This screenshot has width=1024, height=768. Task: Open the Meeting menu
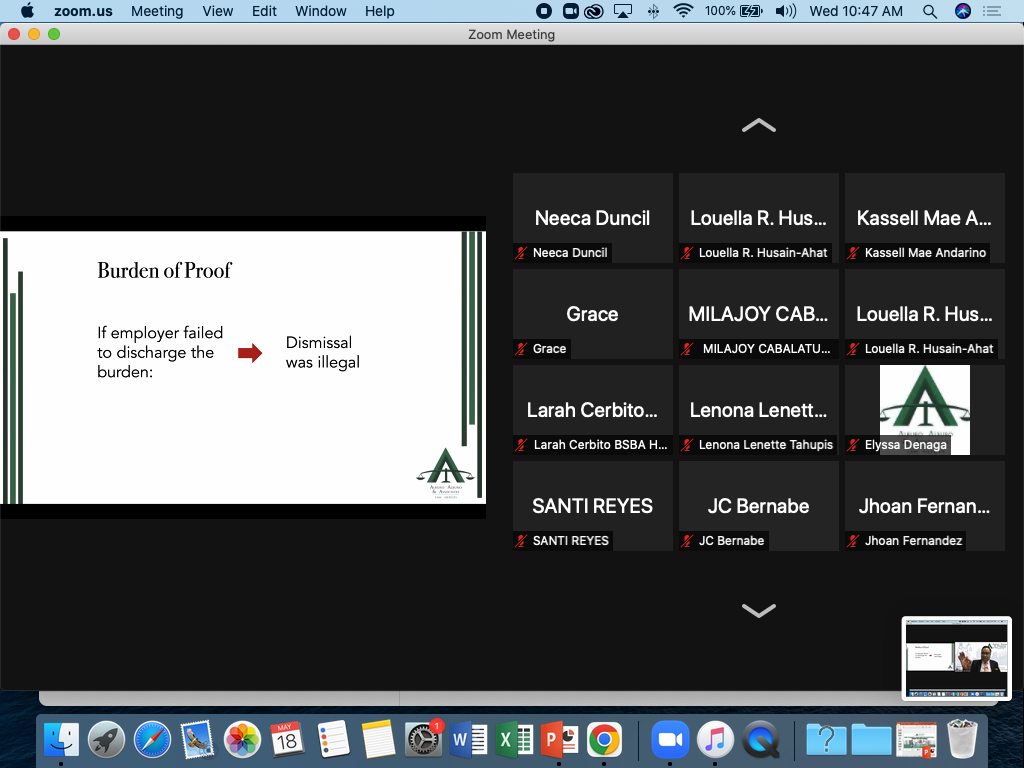point(156,11)
